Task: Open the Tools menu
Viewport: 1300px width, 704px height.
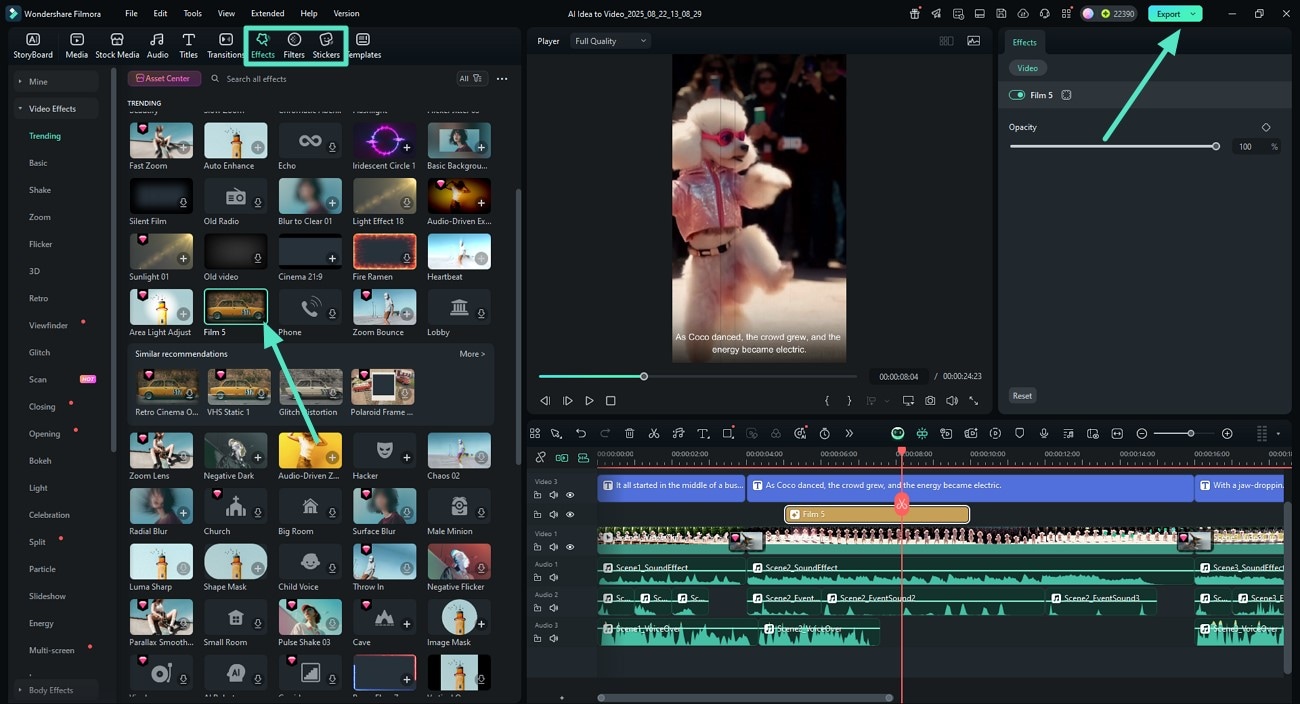Action: pos(192,14)
